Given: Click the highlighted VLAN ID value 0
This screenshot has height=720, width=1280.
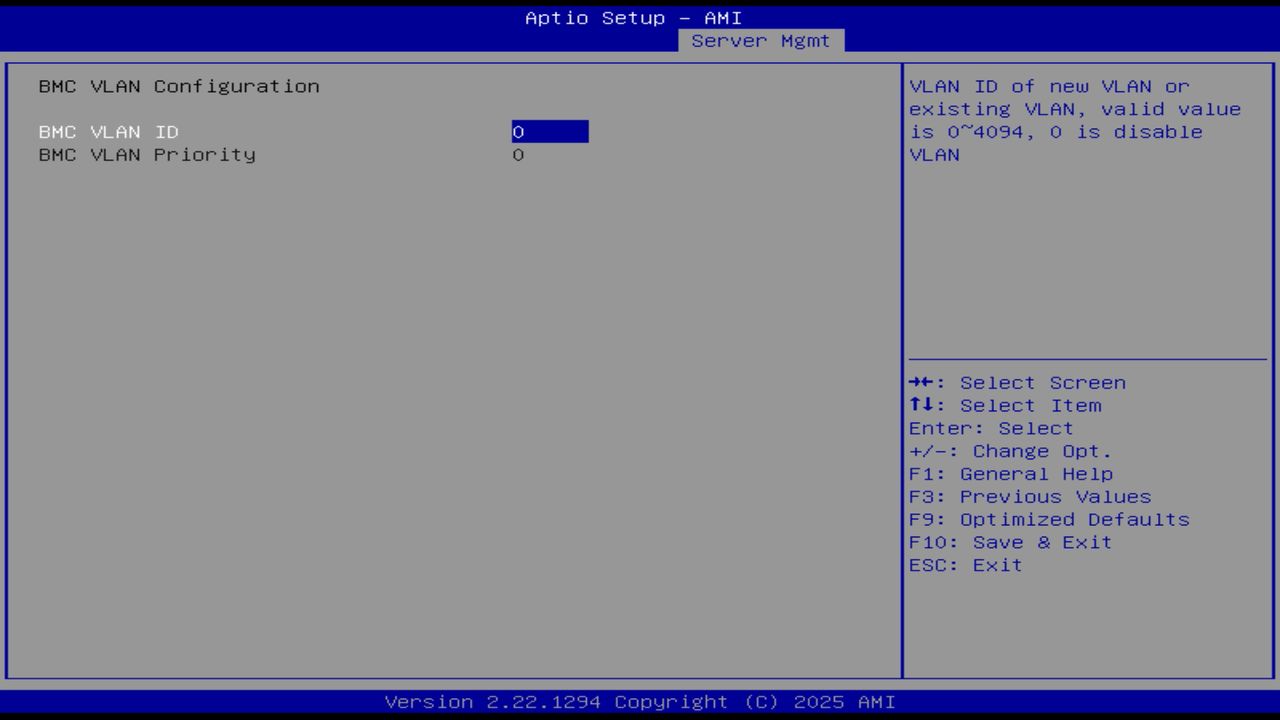Looking at the screenshot, I should tap(518, 131).
